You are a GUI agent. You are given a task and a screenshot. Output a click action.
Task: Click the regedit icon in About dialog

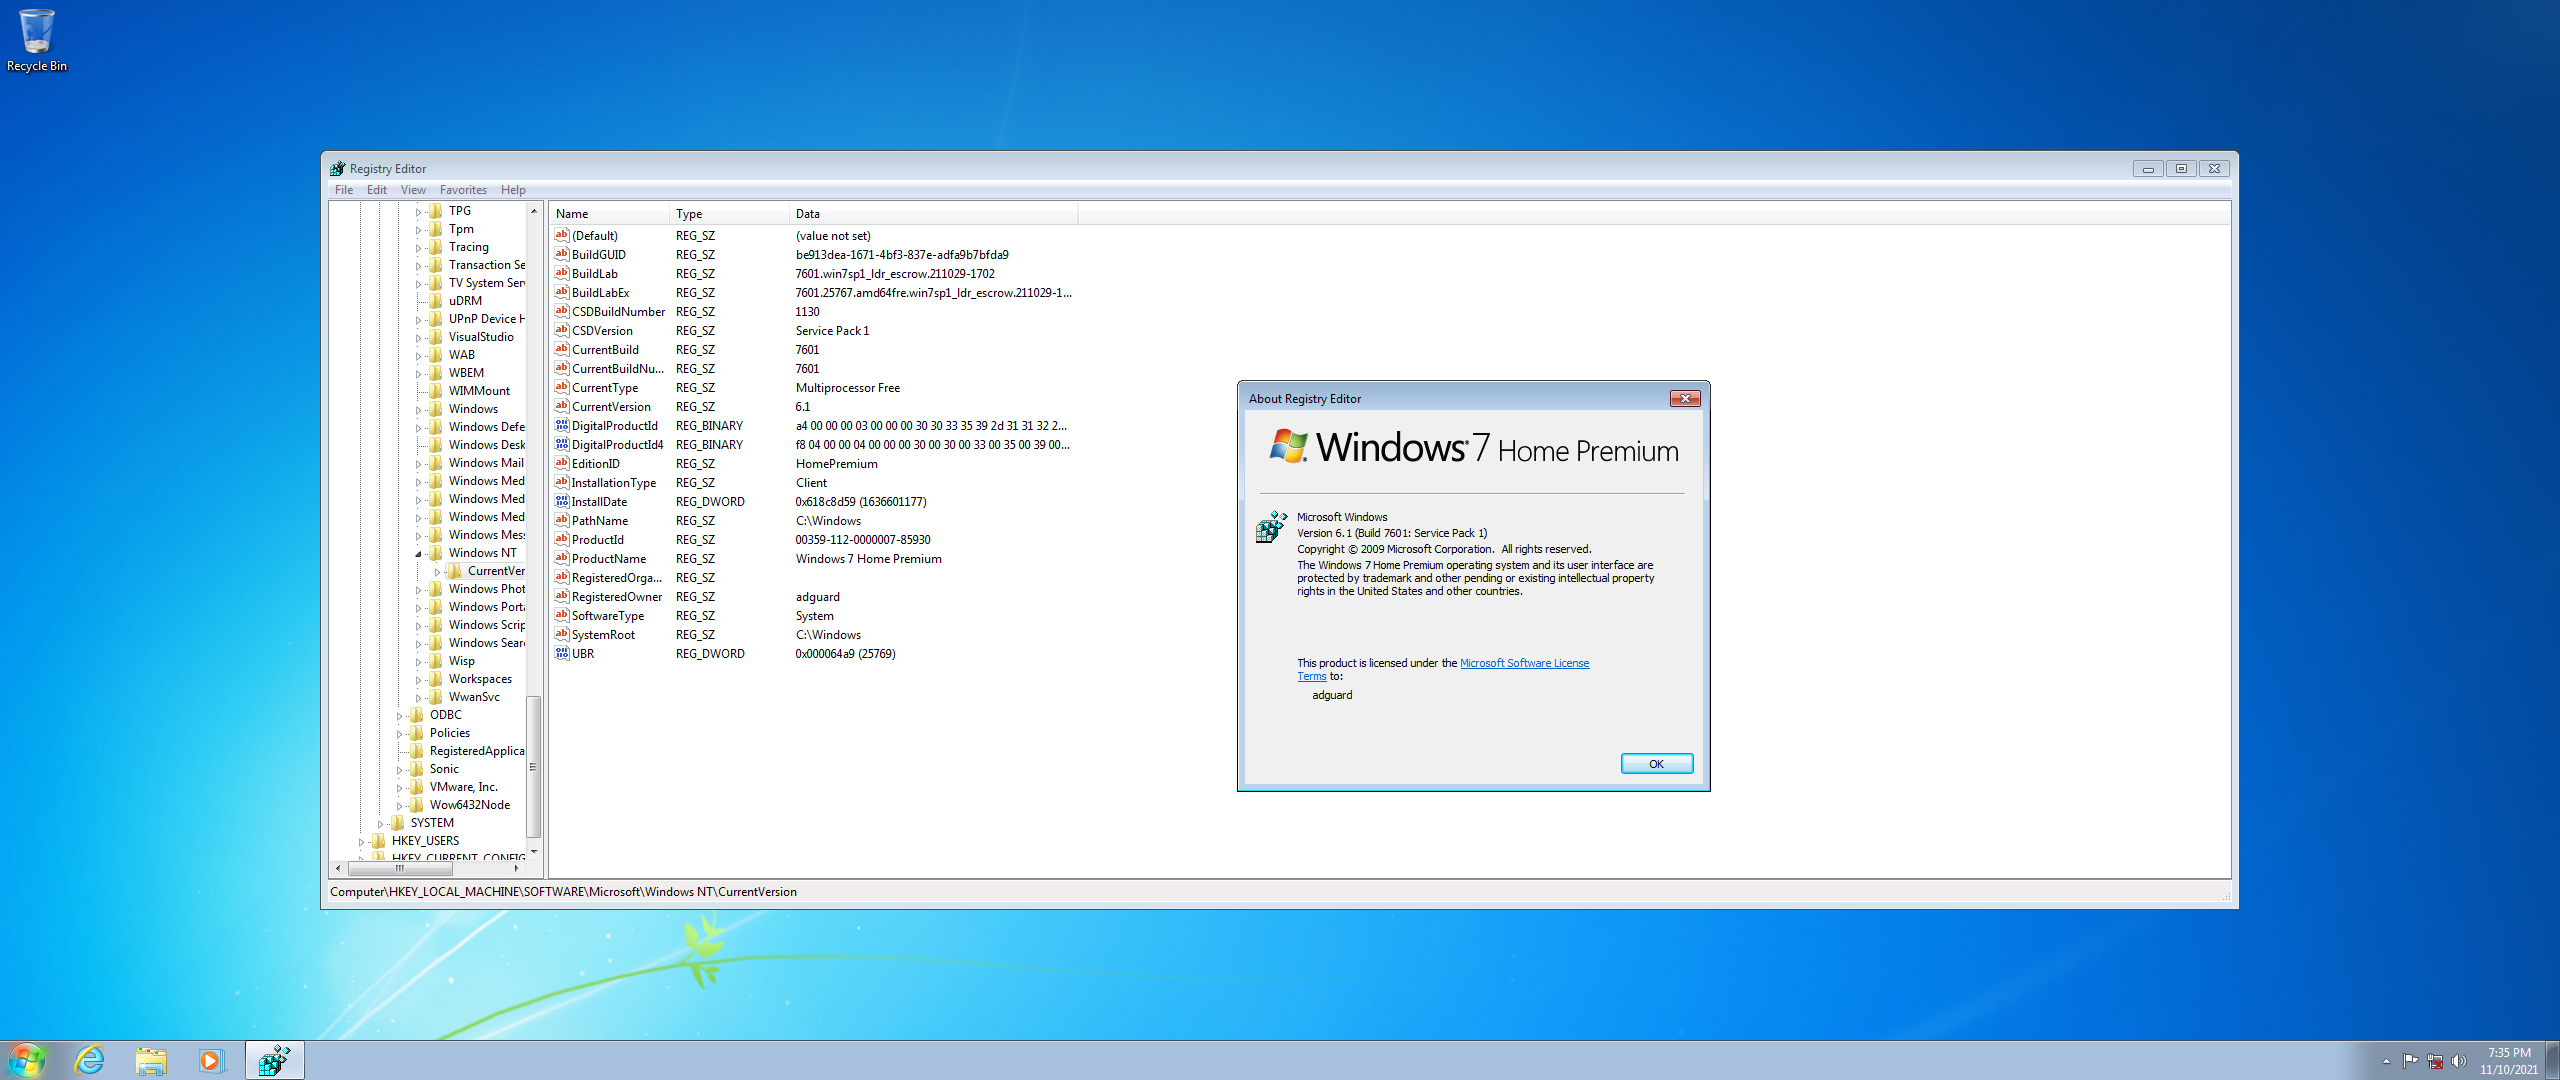(1271, 527)
